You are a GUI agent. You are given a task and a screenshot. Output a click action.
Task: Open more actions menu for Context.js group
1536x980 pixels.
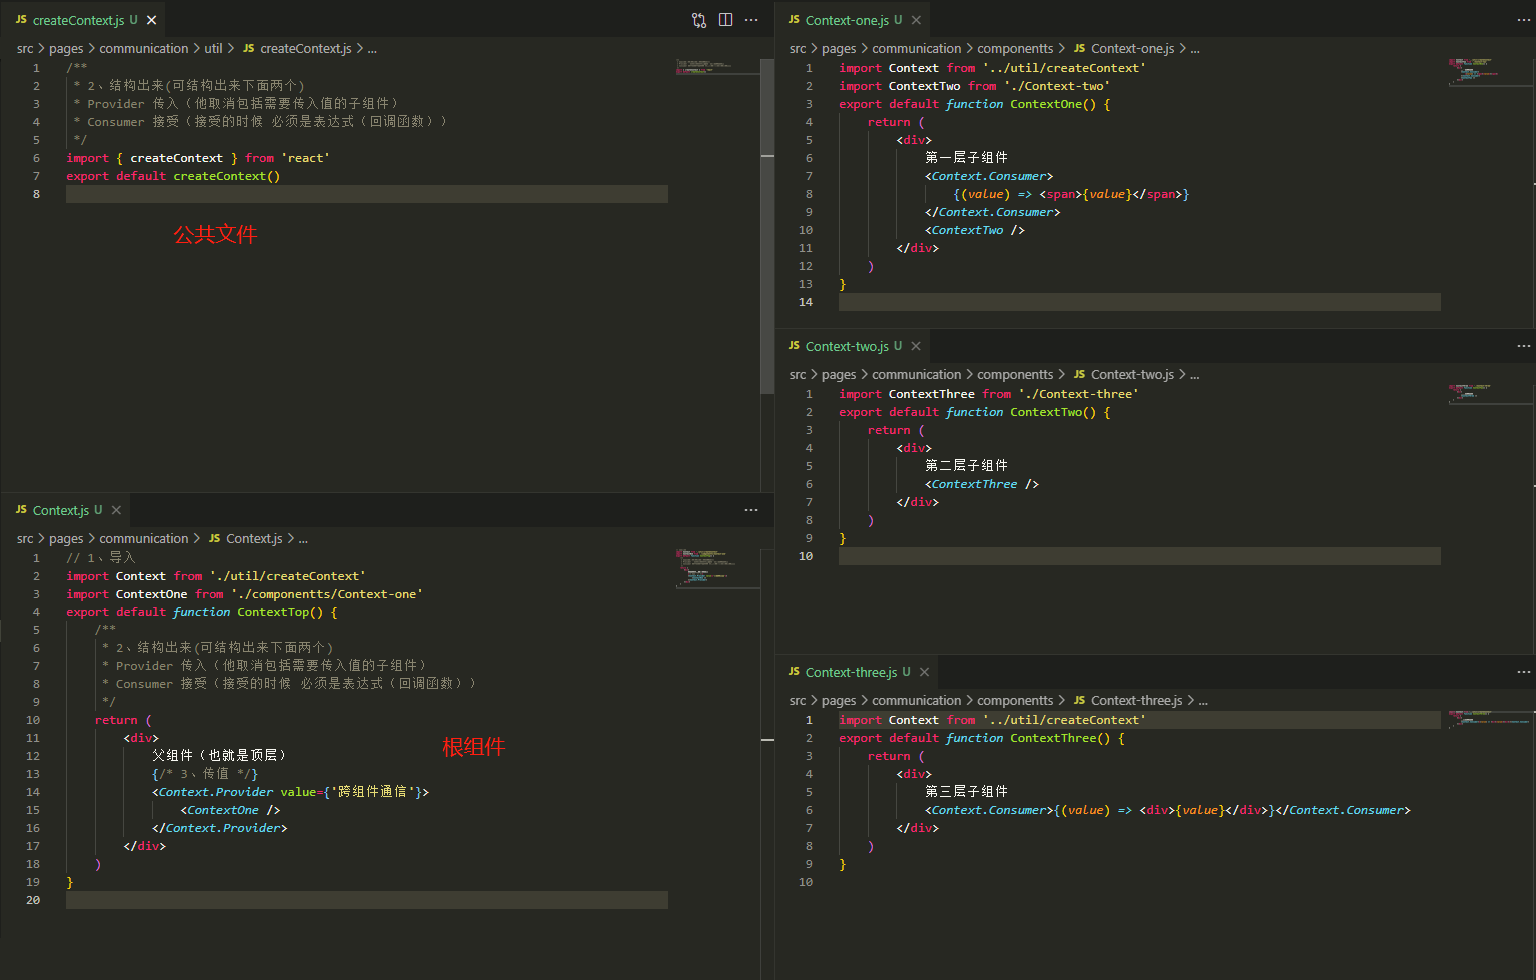tap(751, 510)
